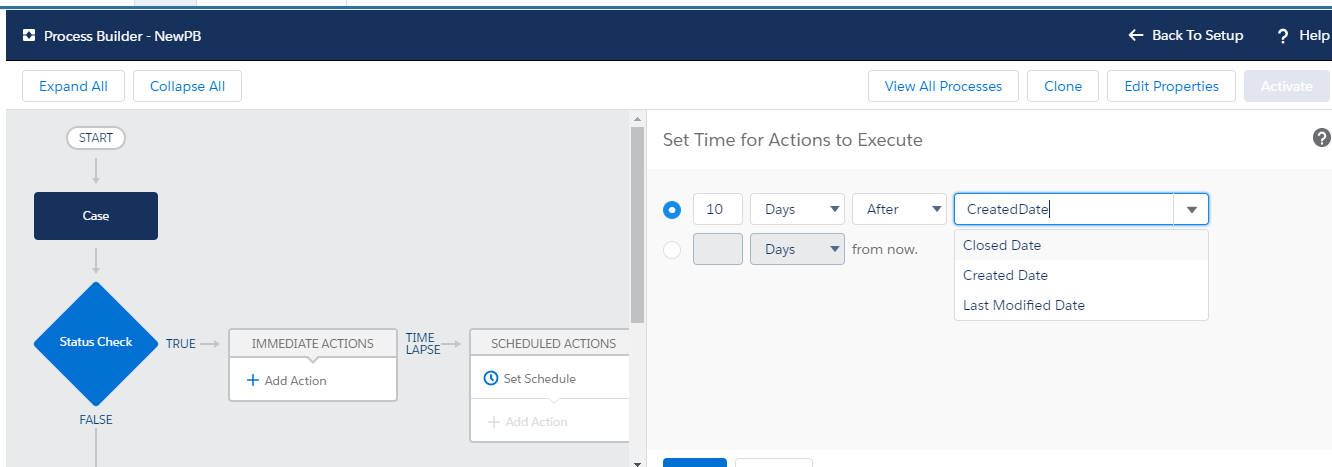Click the clock icon beside Set Schedule
The image size is (1332, 467).
(490, 379)
